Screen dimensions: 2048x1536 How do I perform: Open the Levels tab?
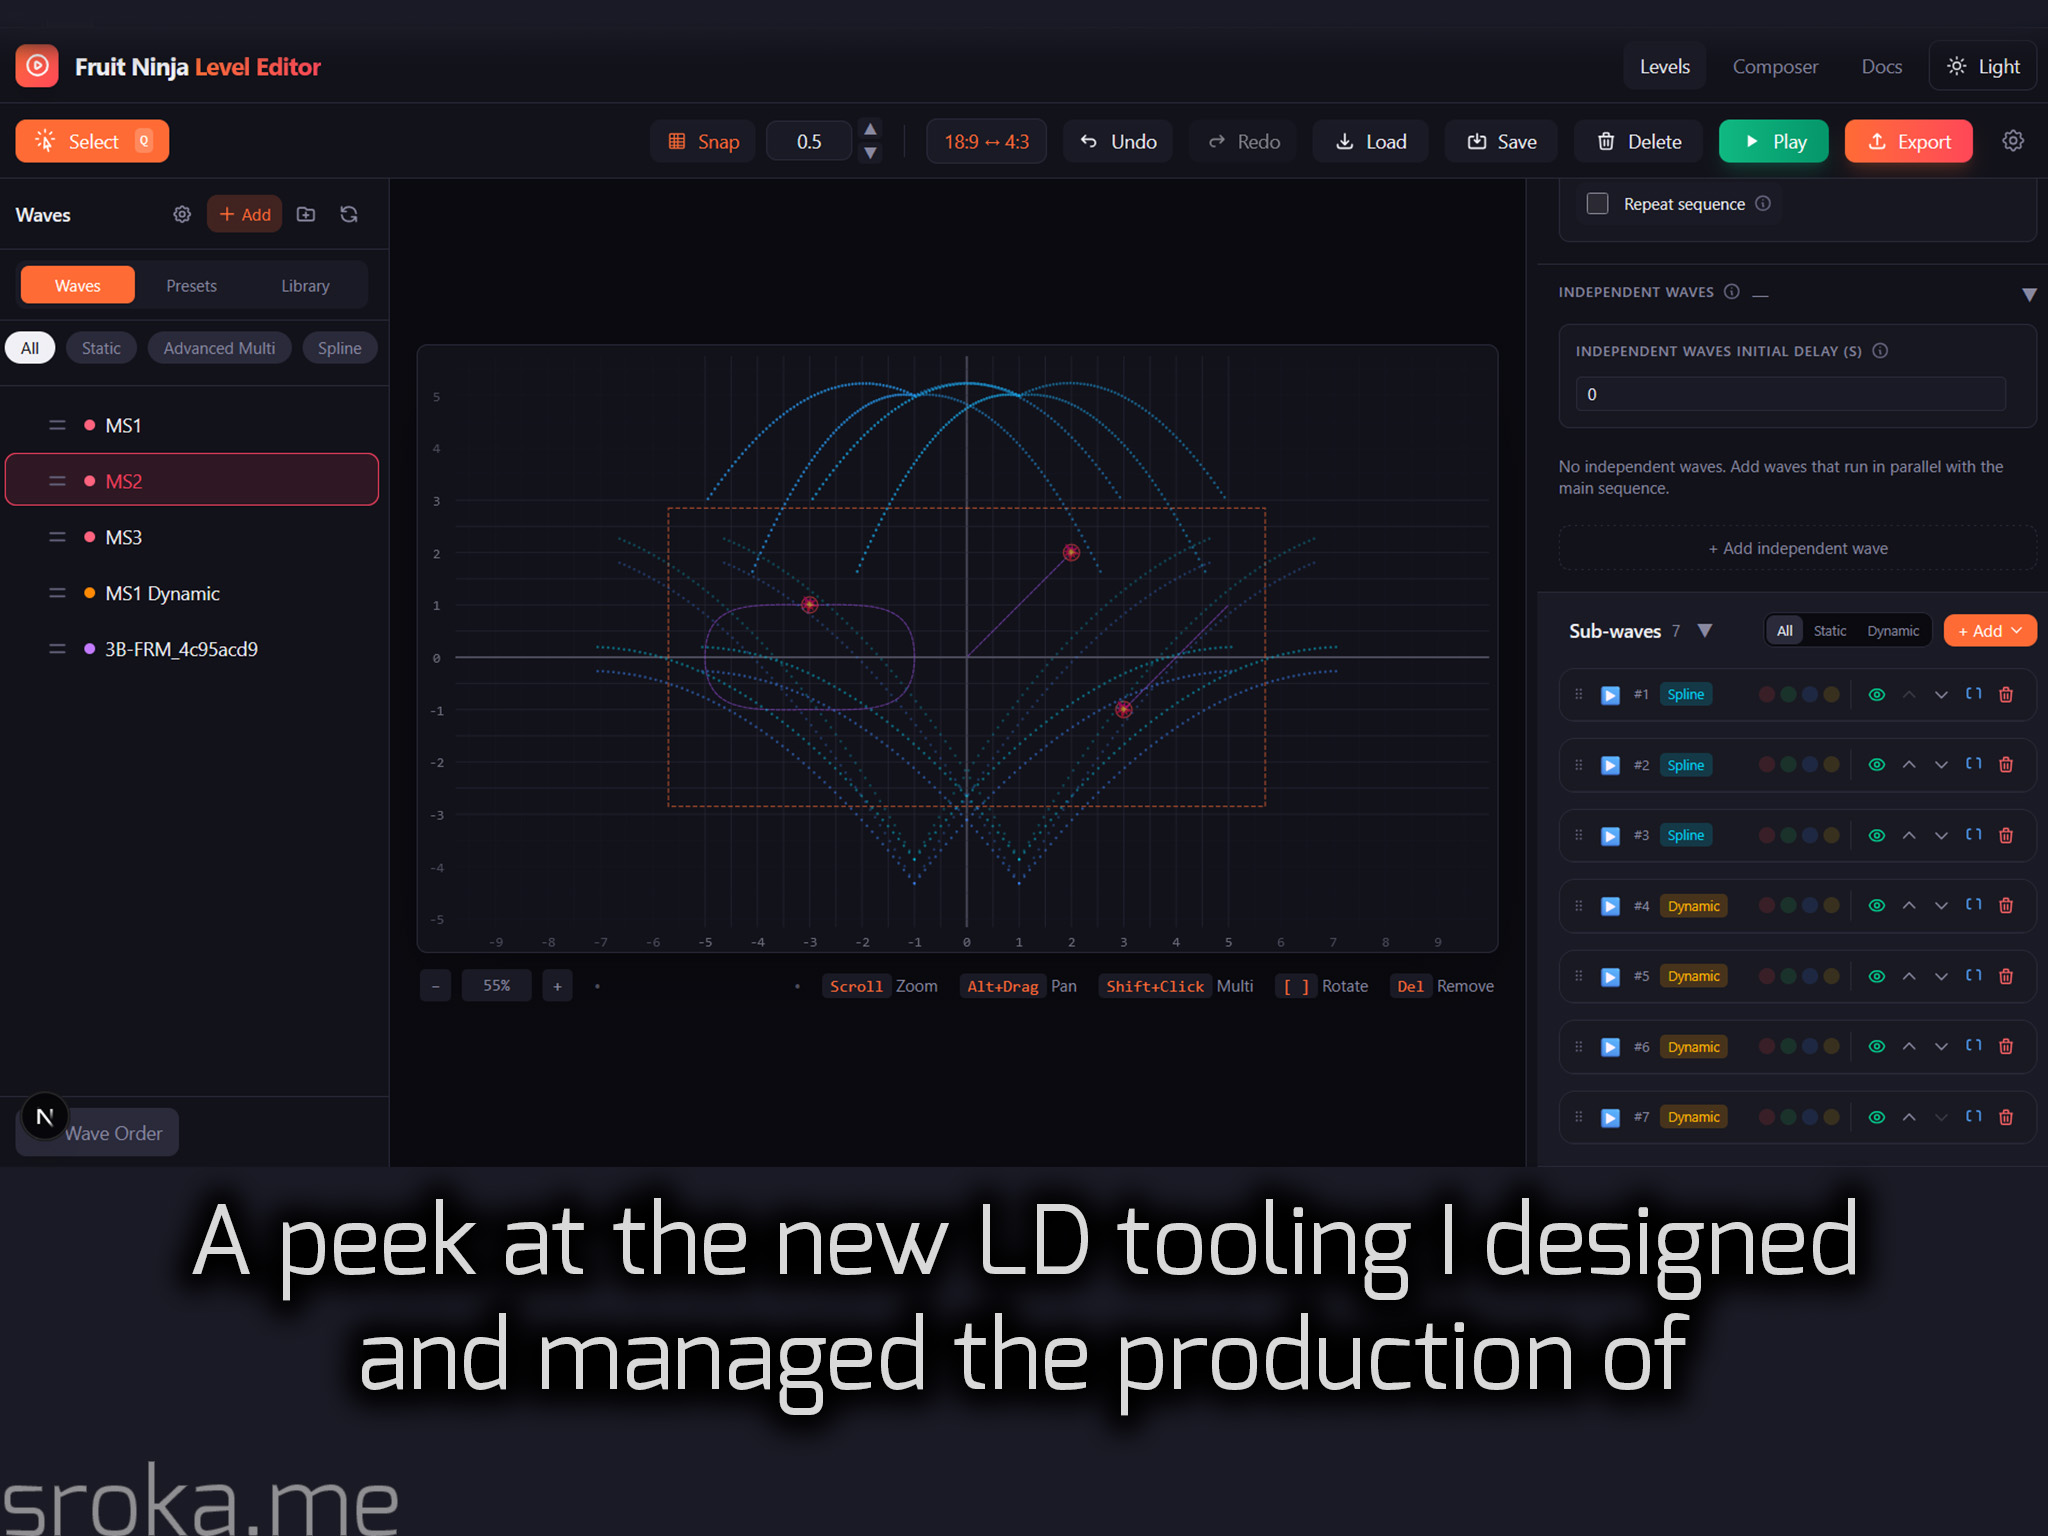click(x=1665, y=67)
